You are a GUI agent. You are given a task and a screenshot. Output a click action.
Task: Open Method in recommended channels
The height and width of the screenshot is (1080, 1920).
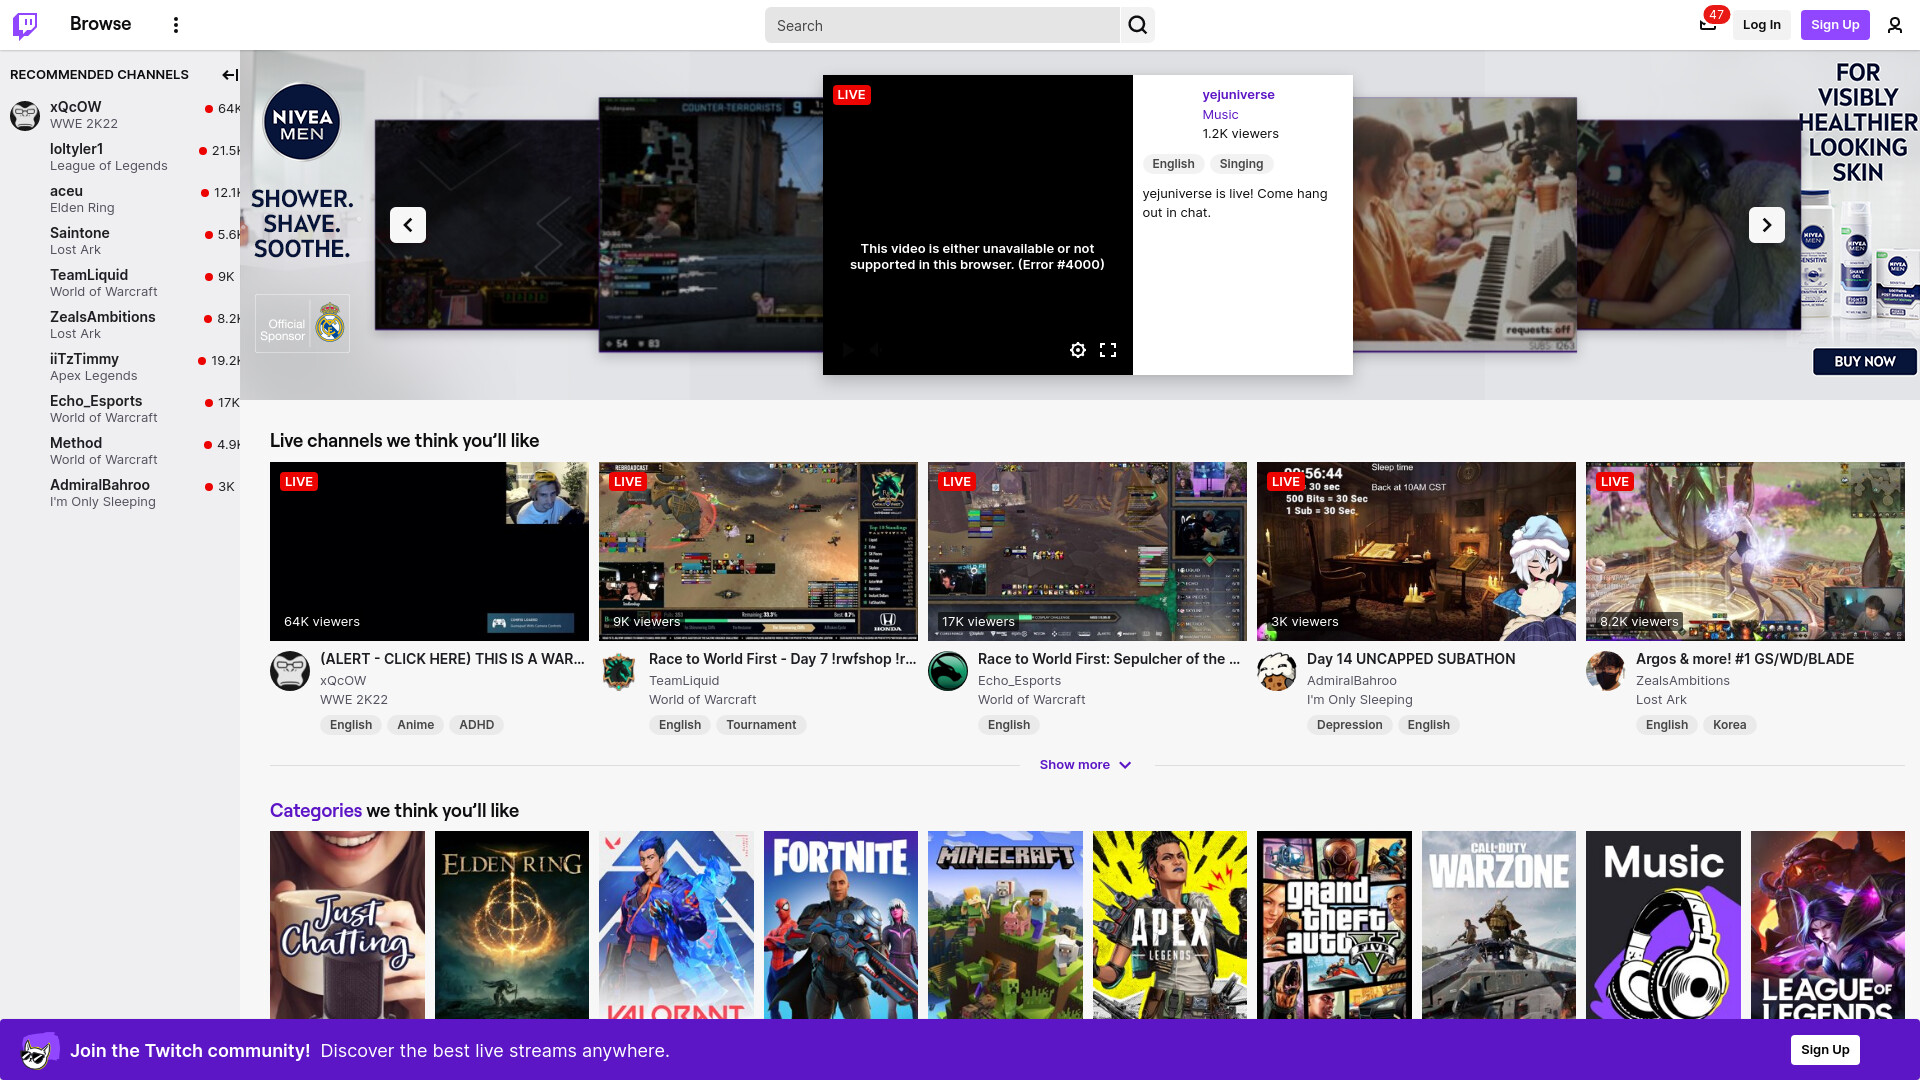point(120,451)
